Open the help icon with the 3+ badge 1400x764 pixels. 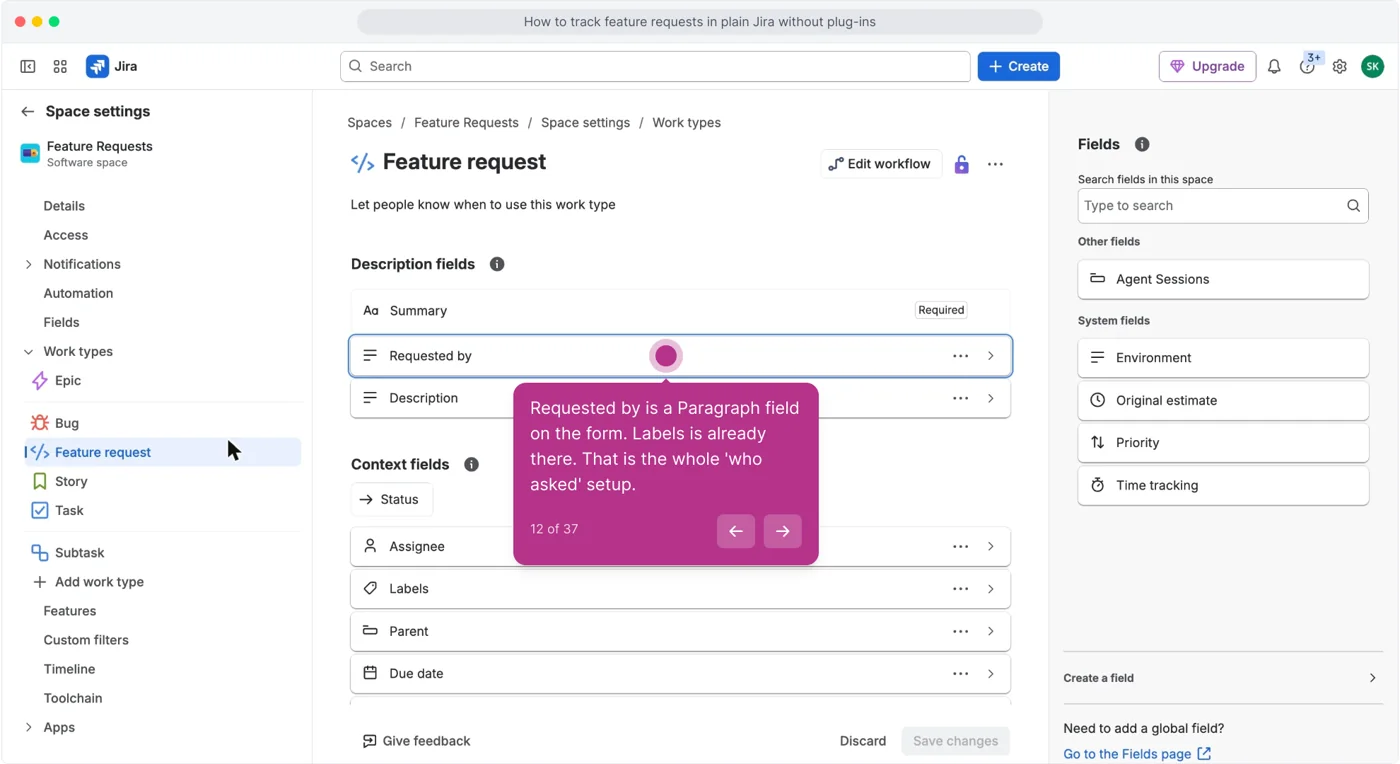1307,66
